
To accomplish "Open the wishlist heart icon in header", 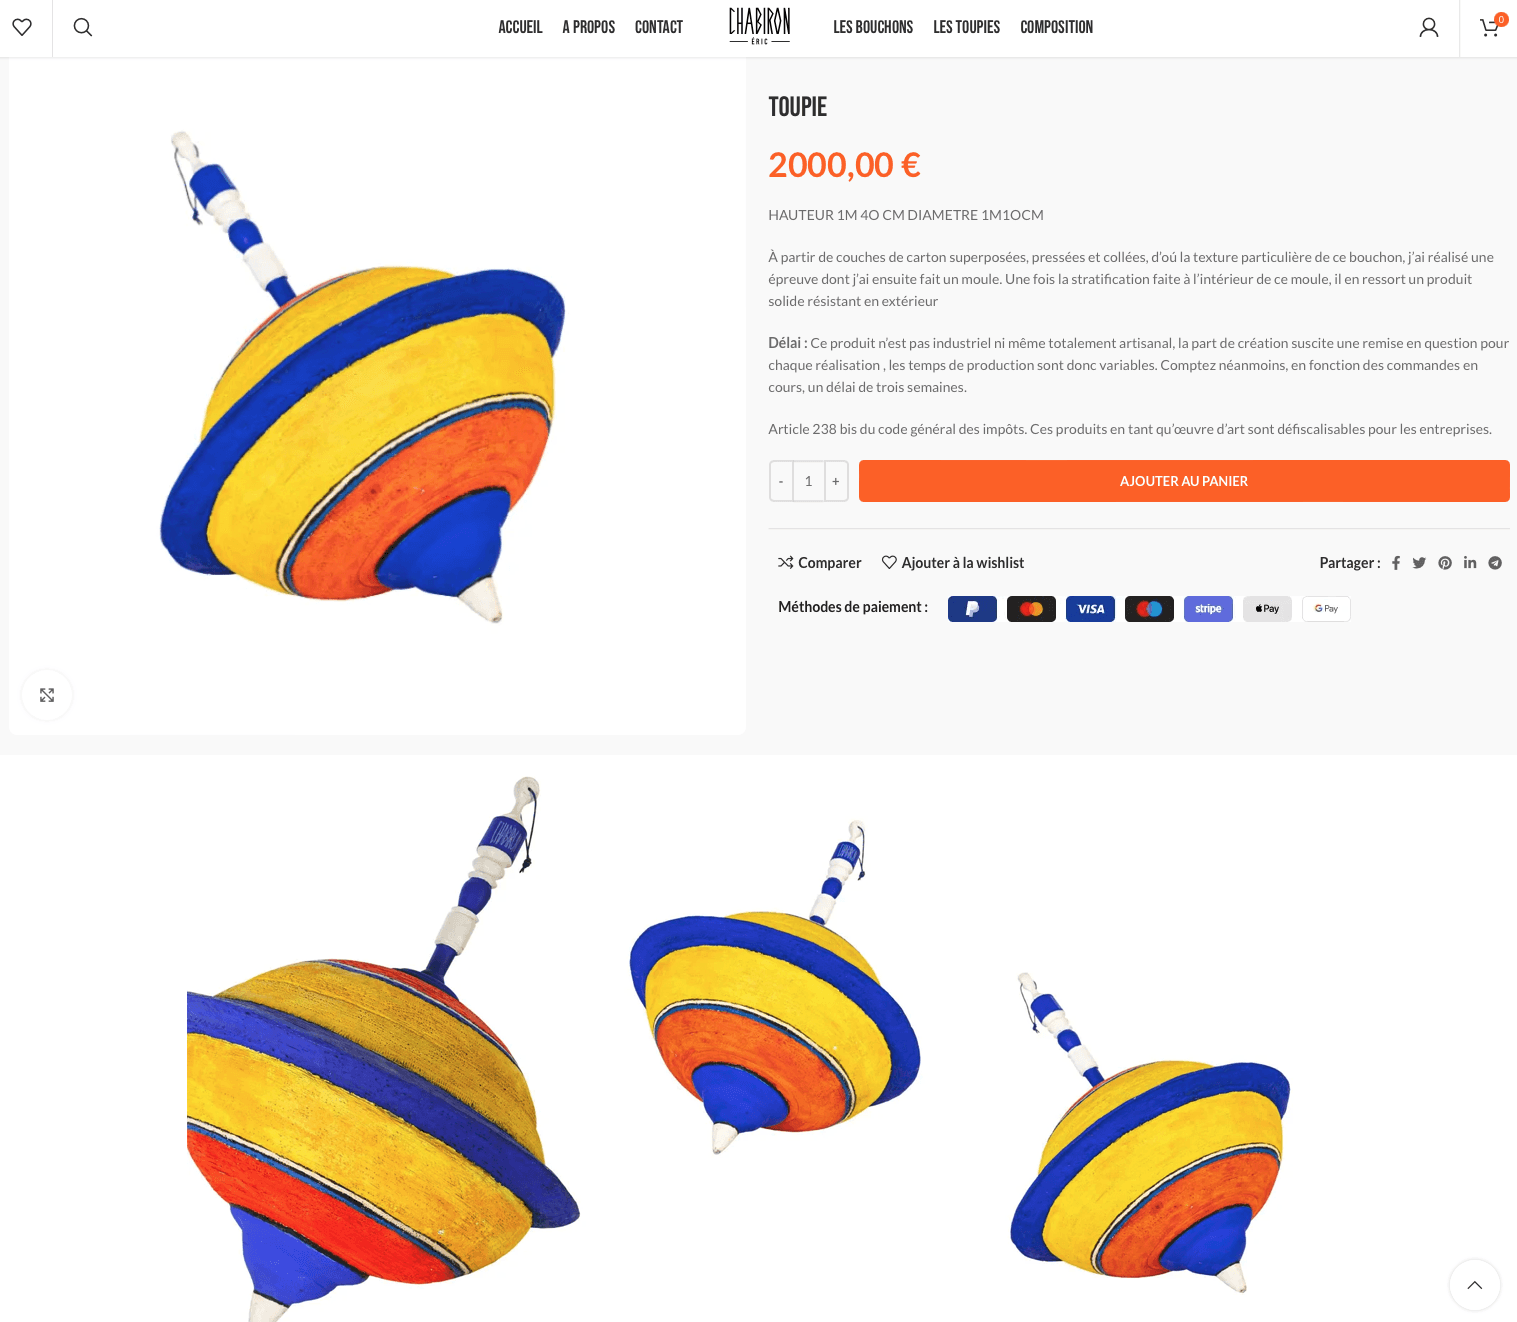I will (22, 27).
